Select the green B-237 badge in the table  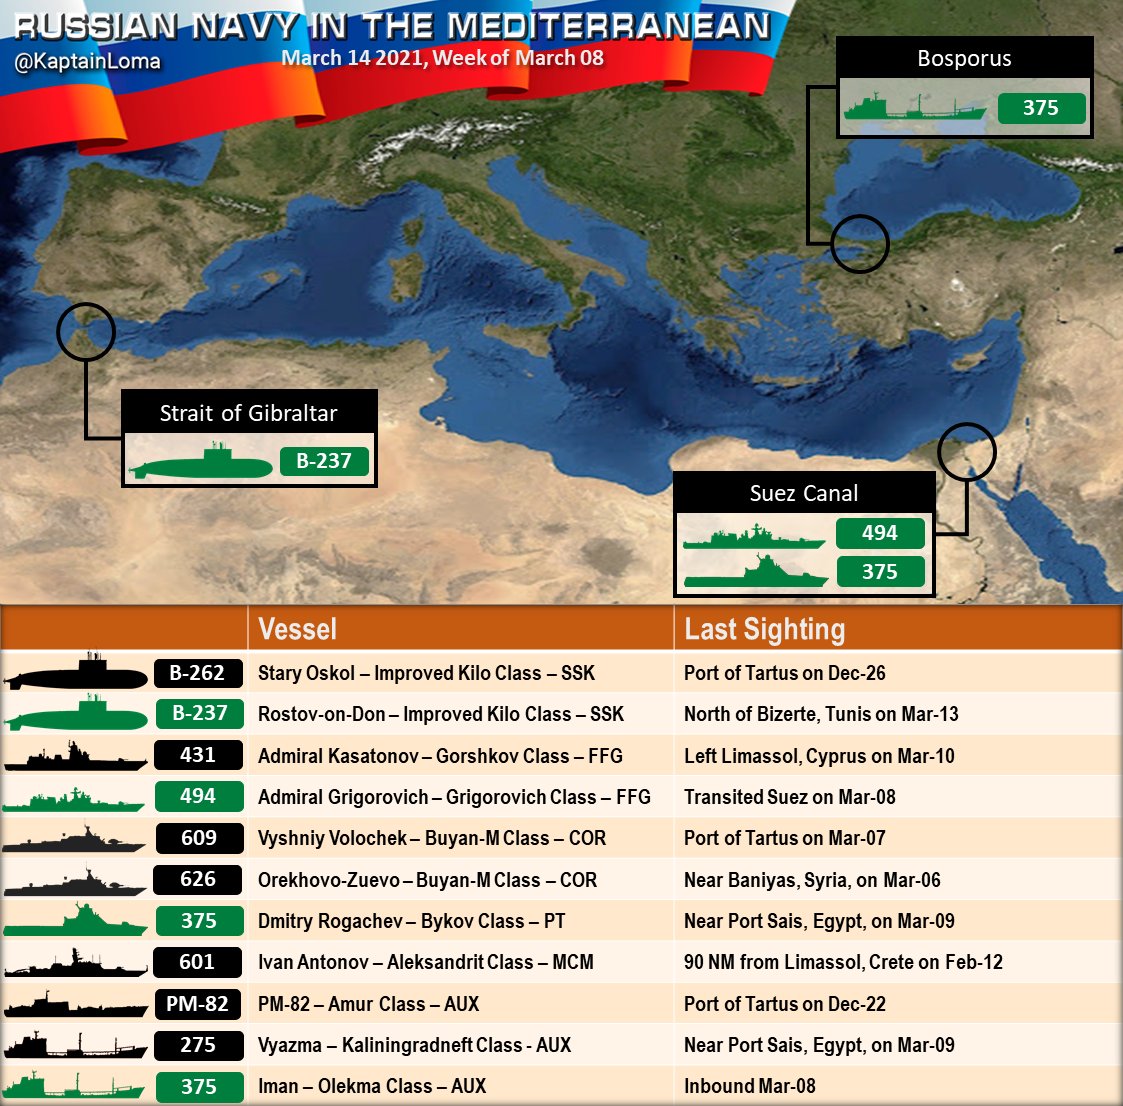coord(199,713)
